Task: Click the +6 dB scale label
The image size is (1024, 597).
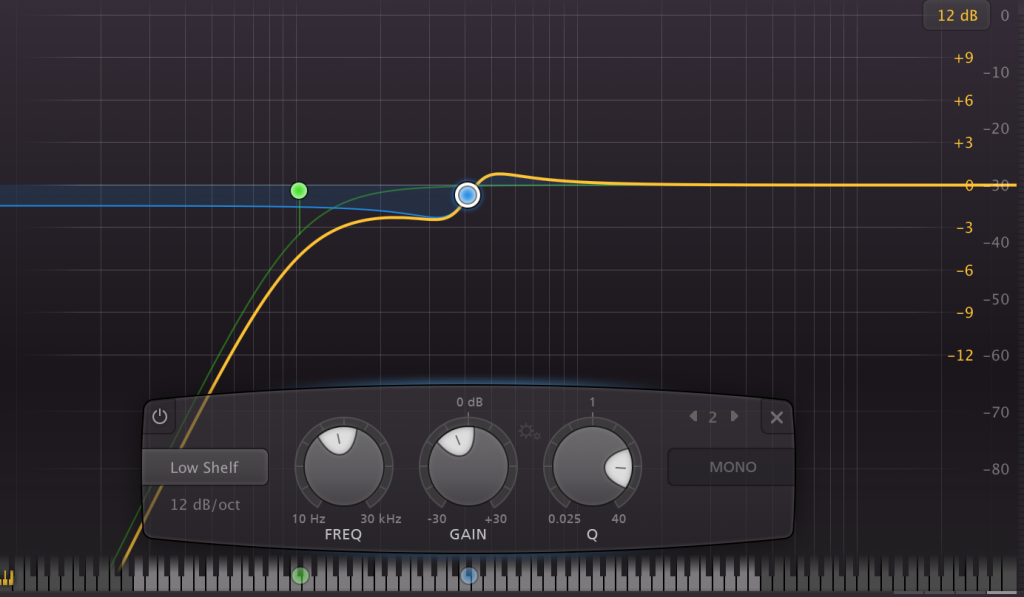Action: pyautogui.click(x=963, y=101)
